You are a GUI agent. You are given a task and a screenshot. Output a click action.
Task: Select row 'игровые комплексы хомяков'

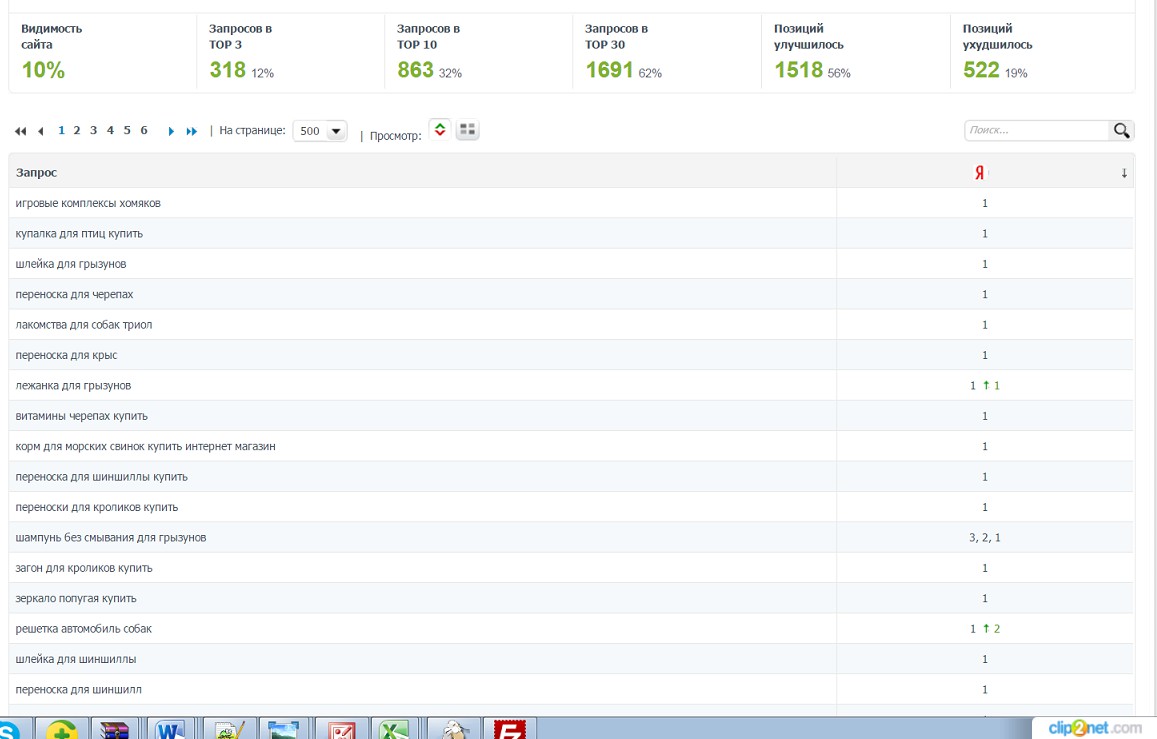point(570,203)
